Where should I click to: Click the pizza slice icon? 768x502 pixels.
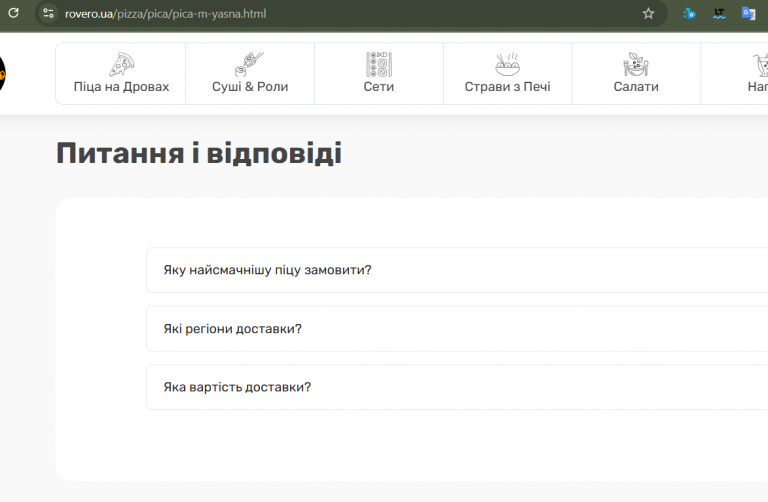(121, 64)
